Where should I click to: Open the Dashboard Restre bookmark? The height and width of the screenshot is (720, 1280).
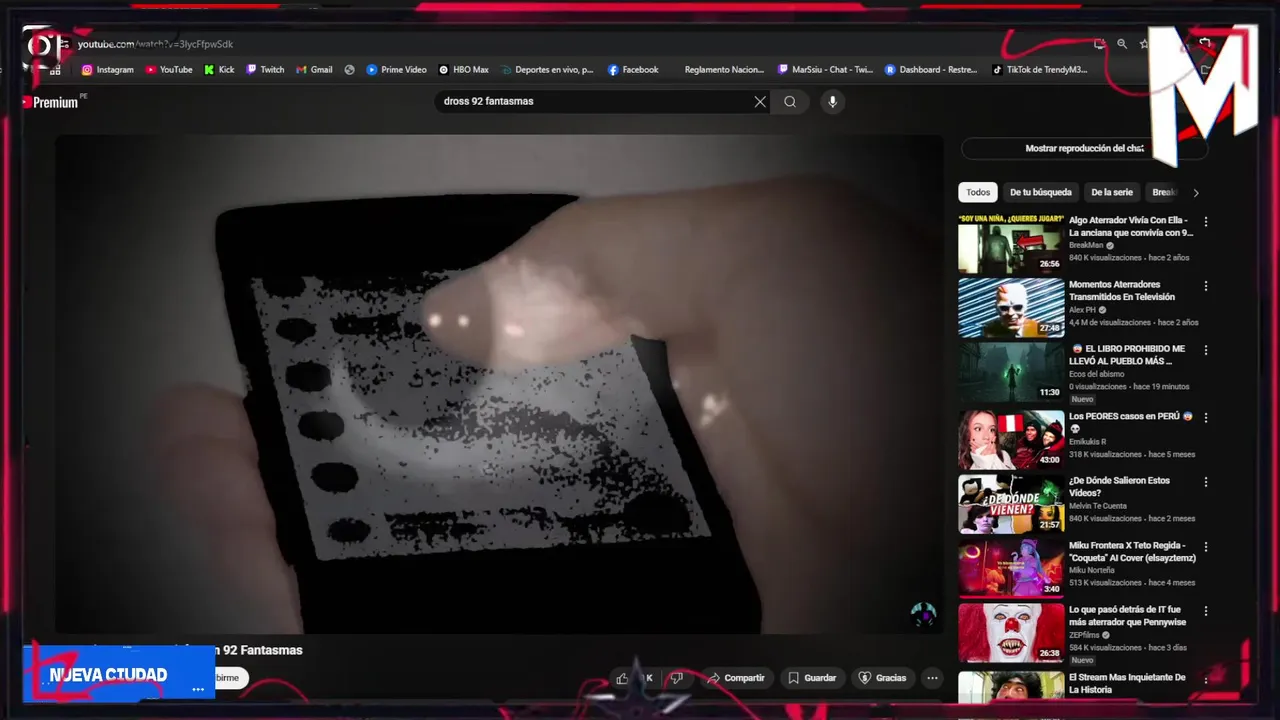[931, 70]
